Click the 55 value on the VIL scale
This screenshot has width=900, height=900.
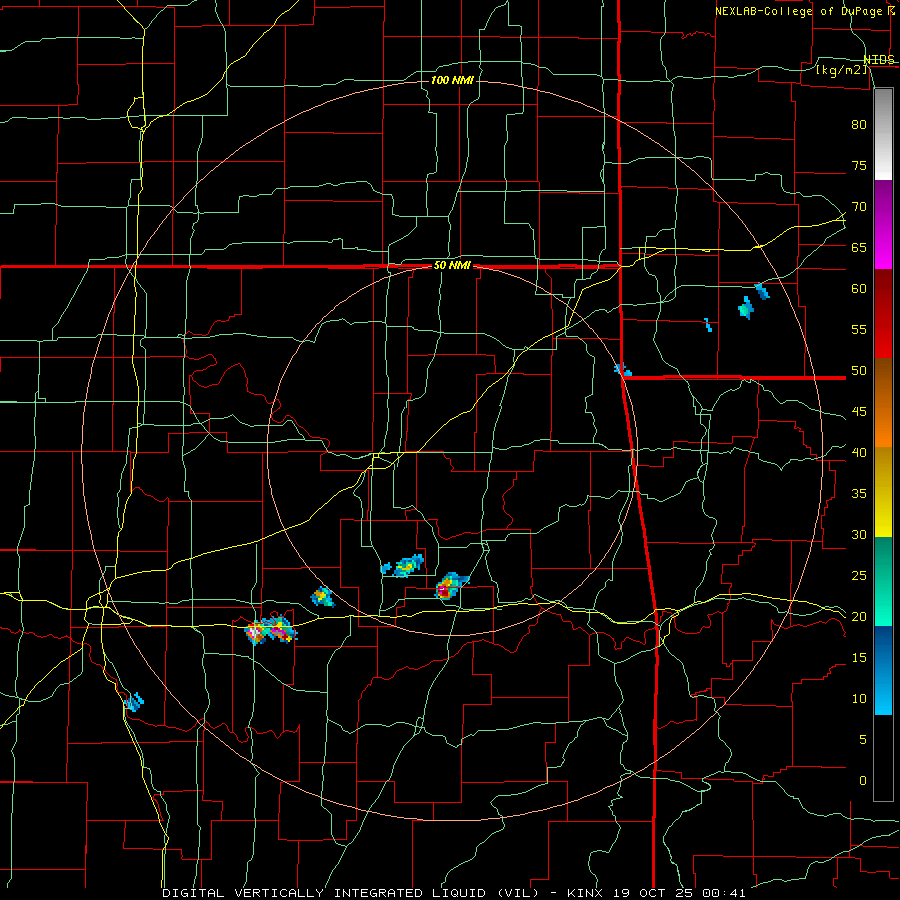click(x=859, y=330)
